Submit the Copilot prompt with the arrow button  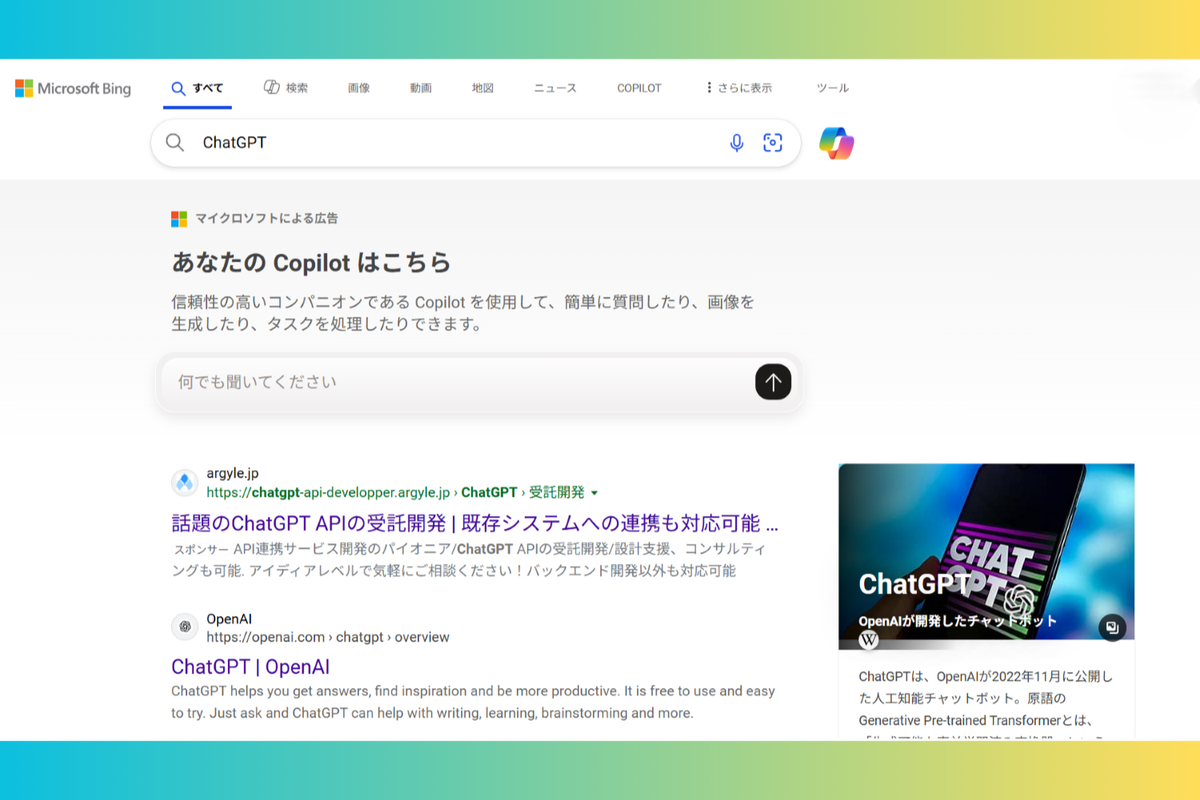click(x=773, y=382)
